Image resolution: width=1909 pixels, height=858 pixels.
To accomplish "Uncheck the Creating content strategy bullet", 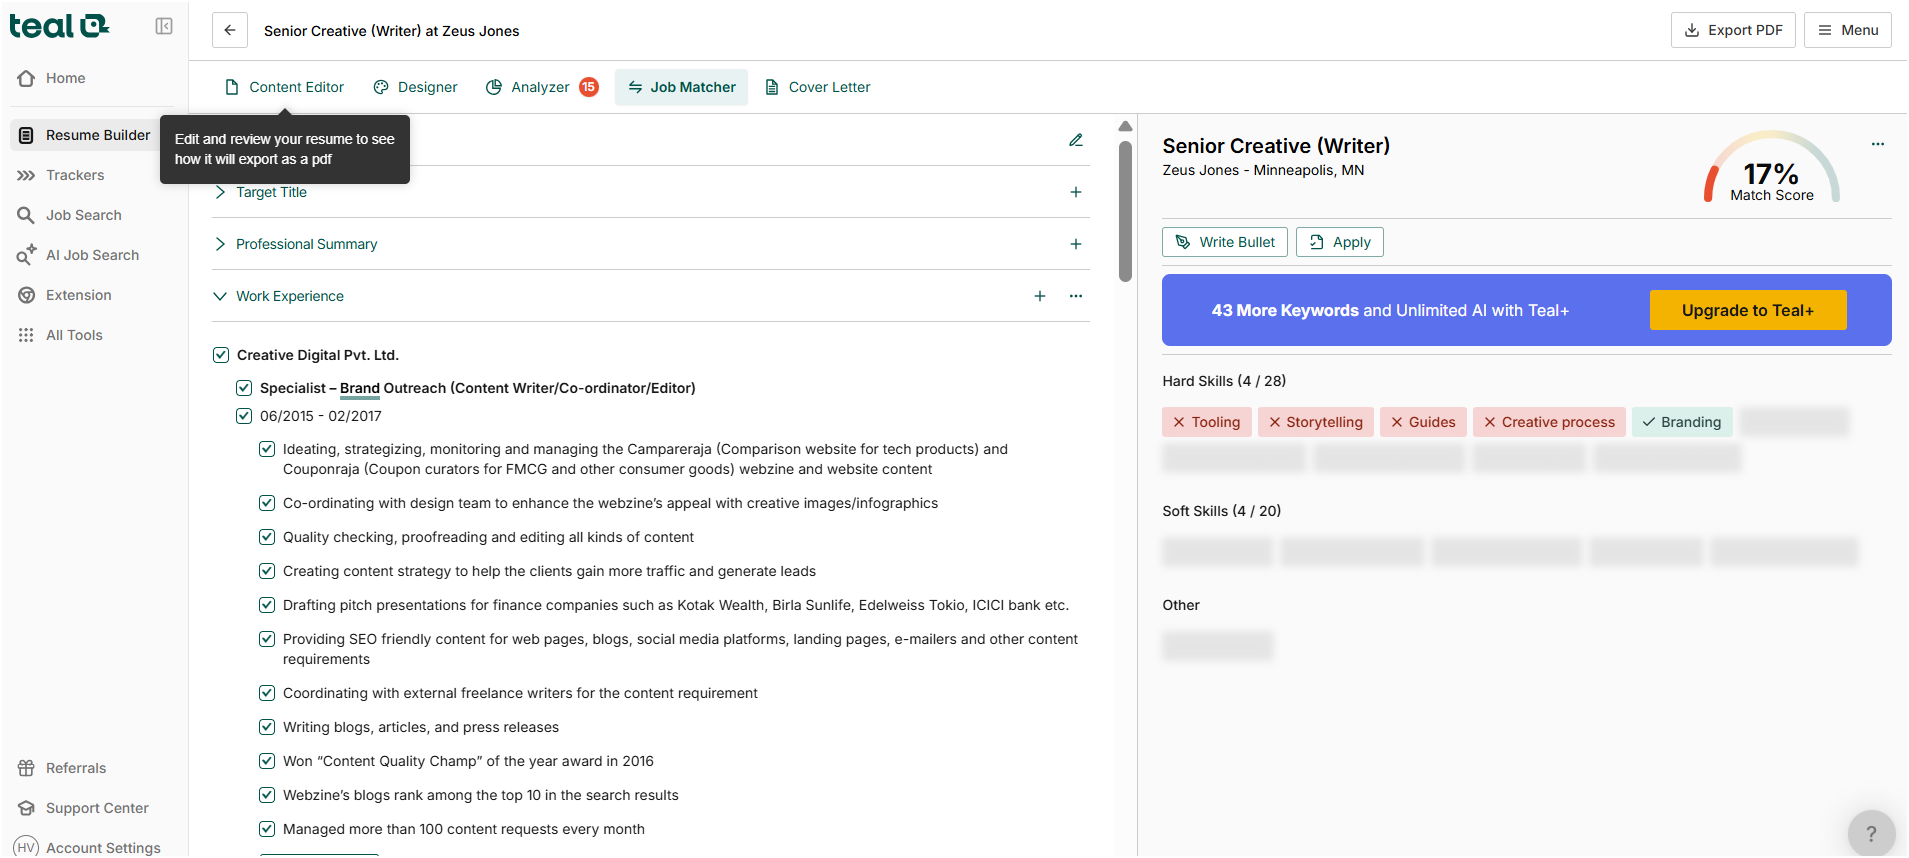I will tap(267, 571).
